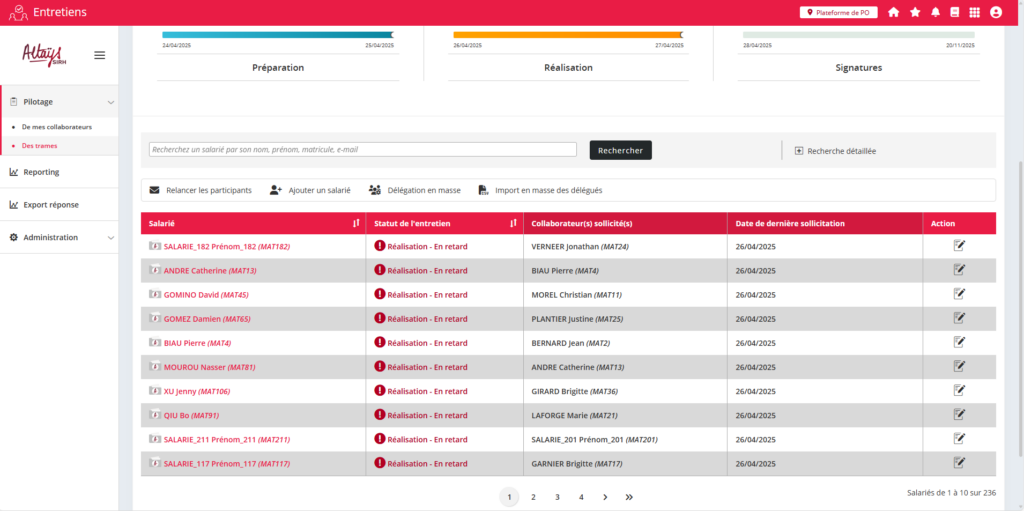This screenshot has height=511, width=1024.
Task: Collapse the Pilotage menu section
Action: pos(111,102)
